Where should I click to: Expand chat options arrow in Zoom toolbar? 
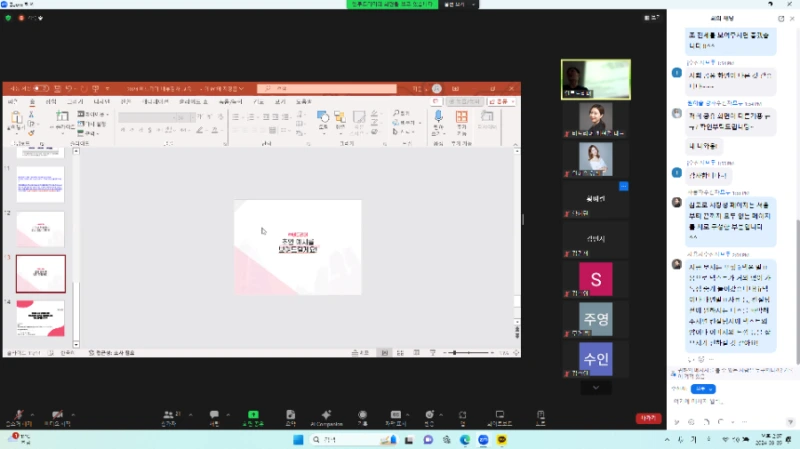tap(228, 414)
